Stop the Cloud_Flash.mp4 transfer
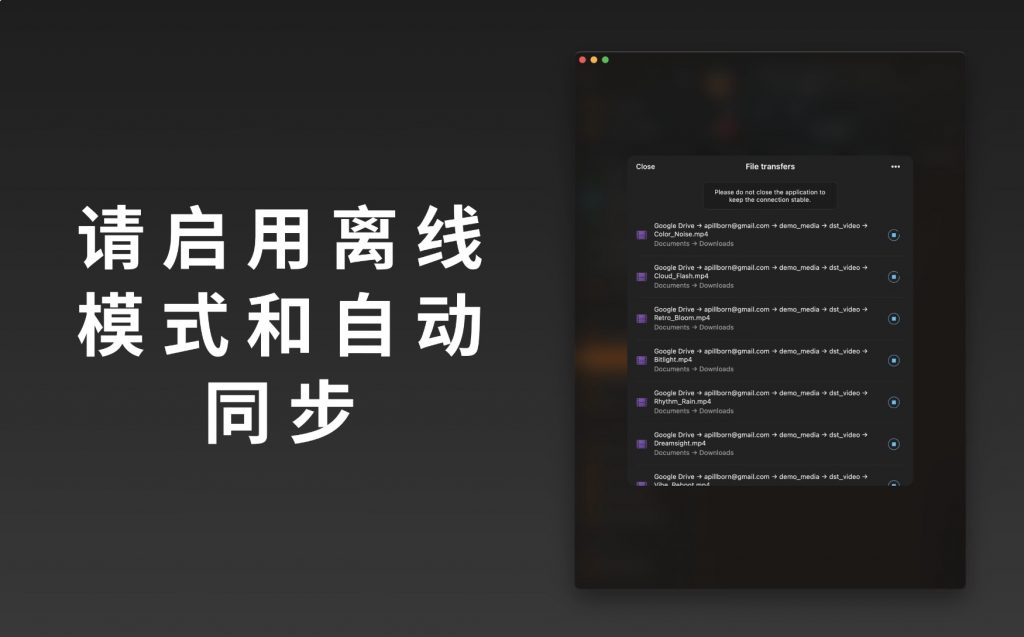The height and width of the screenshot is (637, 1024). [x=894, y=277]
